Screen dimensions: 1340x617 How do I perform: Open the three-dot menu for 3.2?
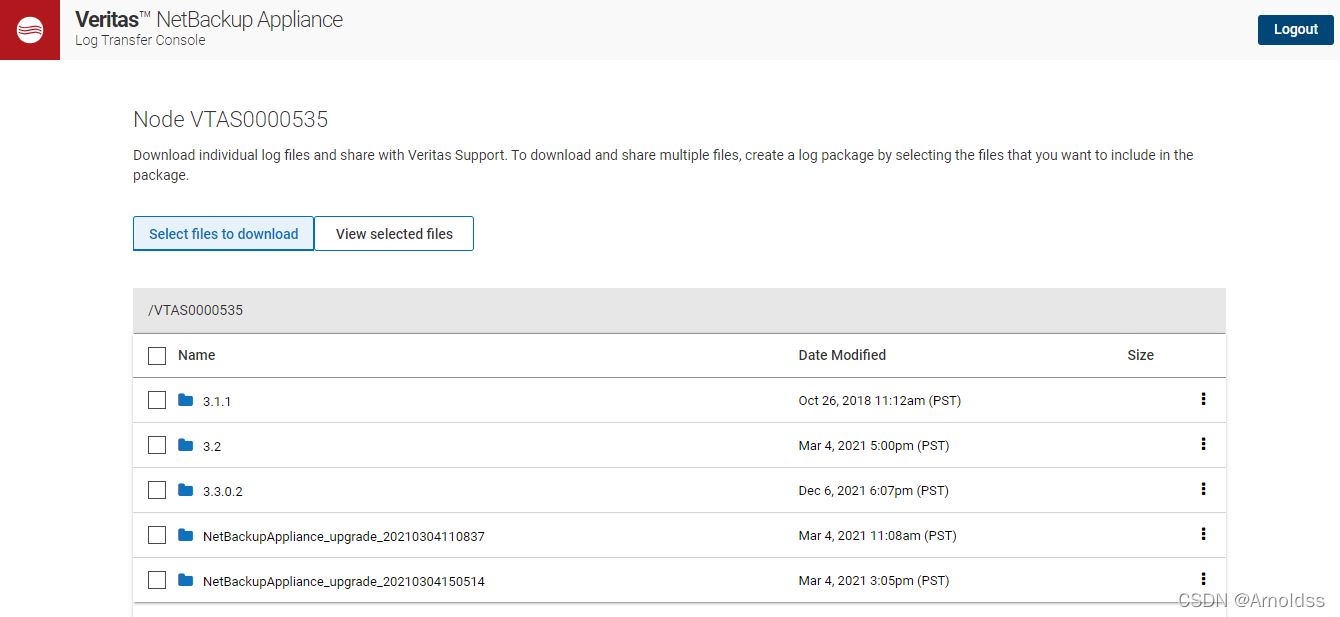click(x=1203, y=444)
